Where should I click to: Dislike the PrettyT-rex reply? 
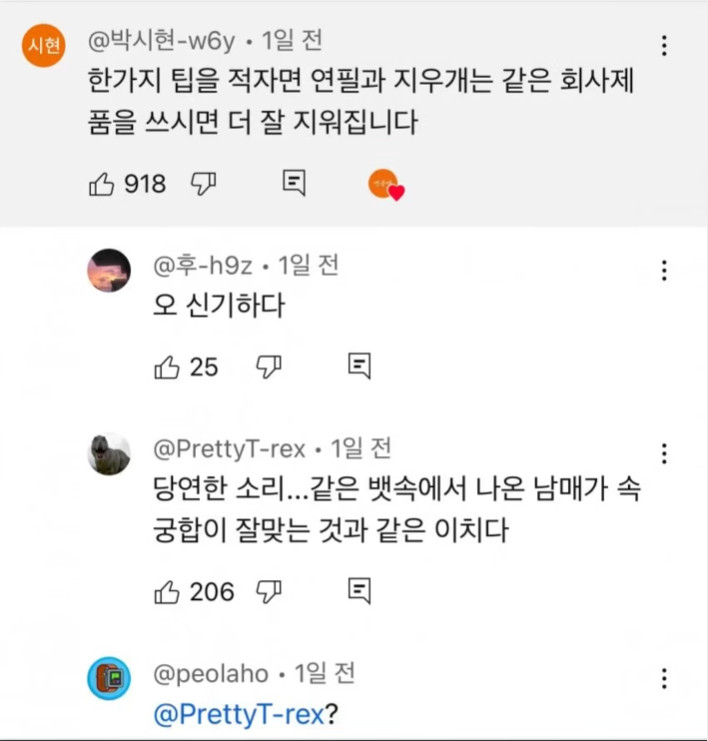click(268, 592)
